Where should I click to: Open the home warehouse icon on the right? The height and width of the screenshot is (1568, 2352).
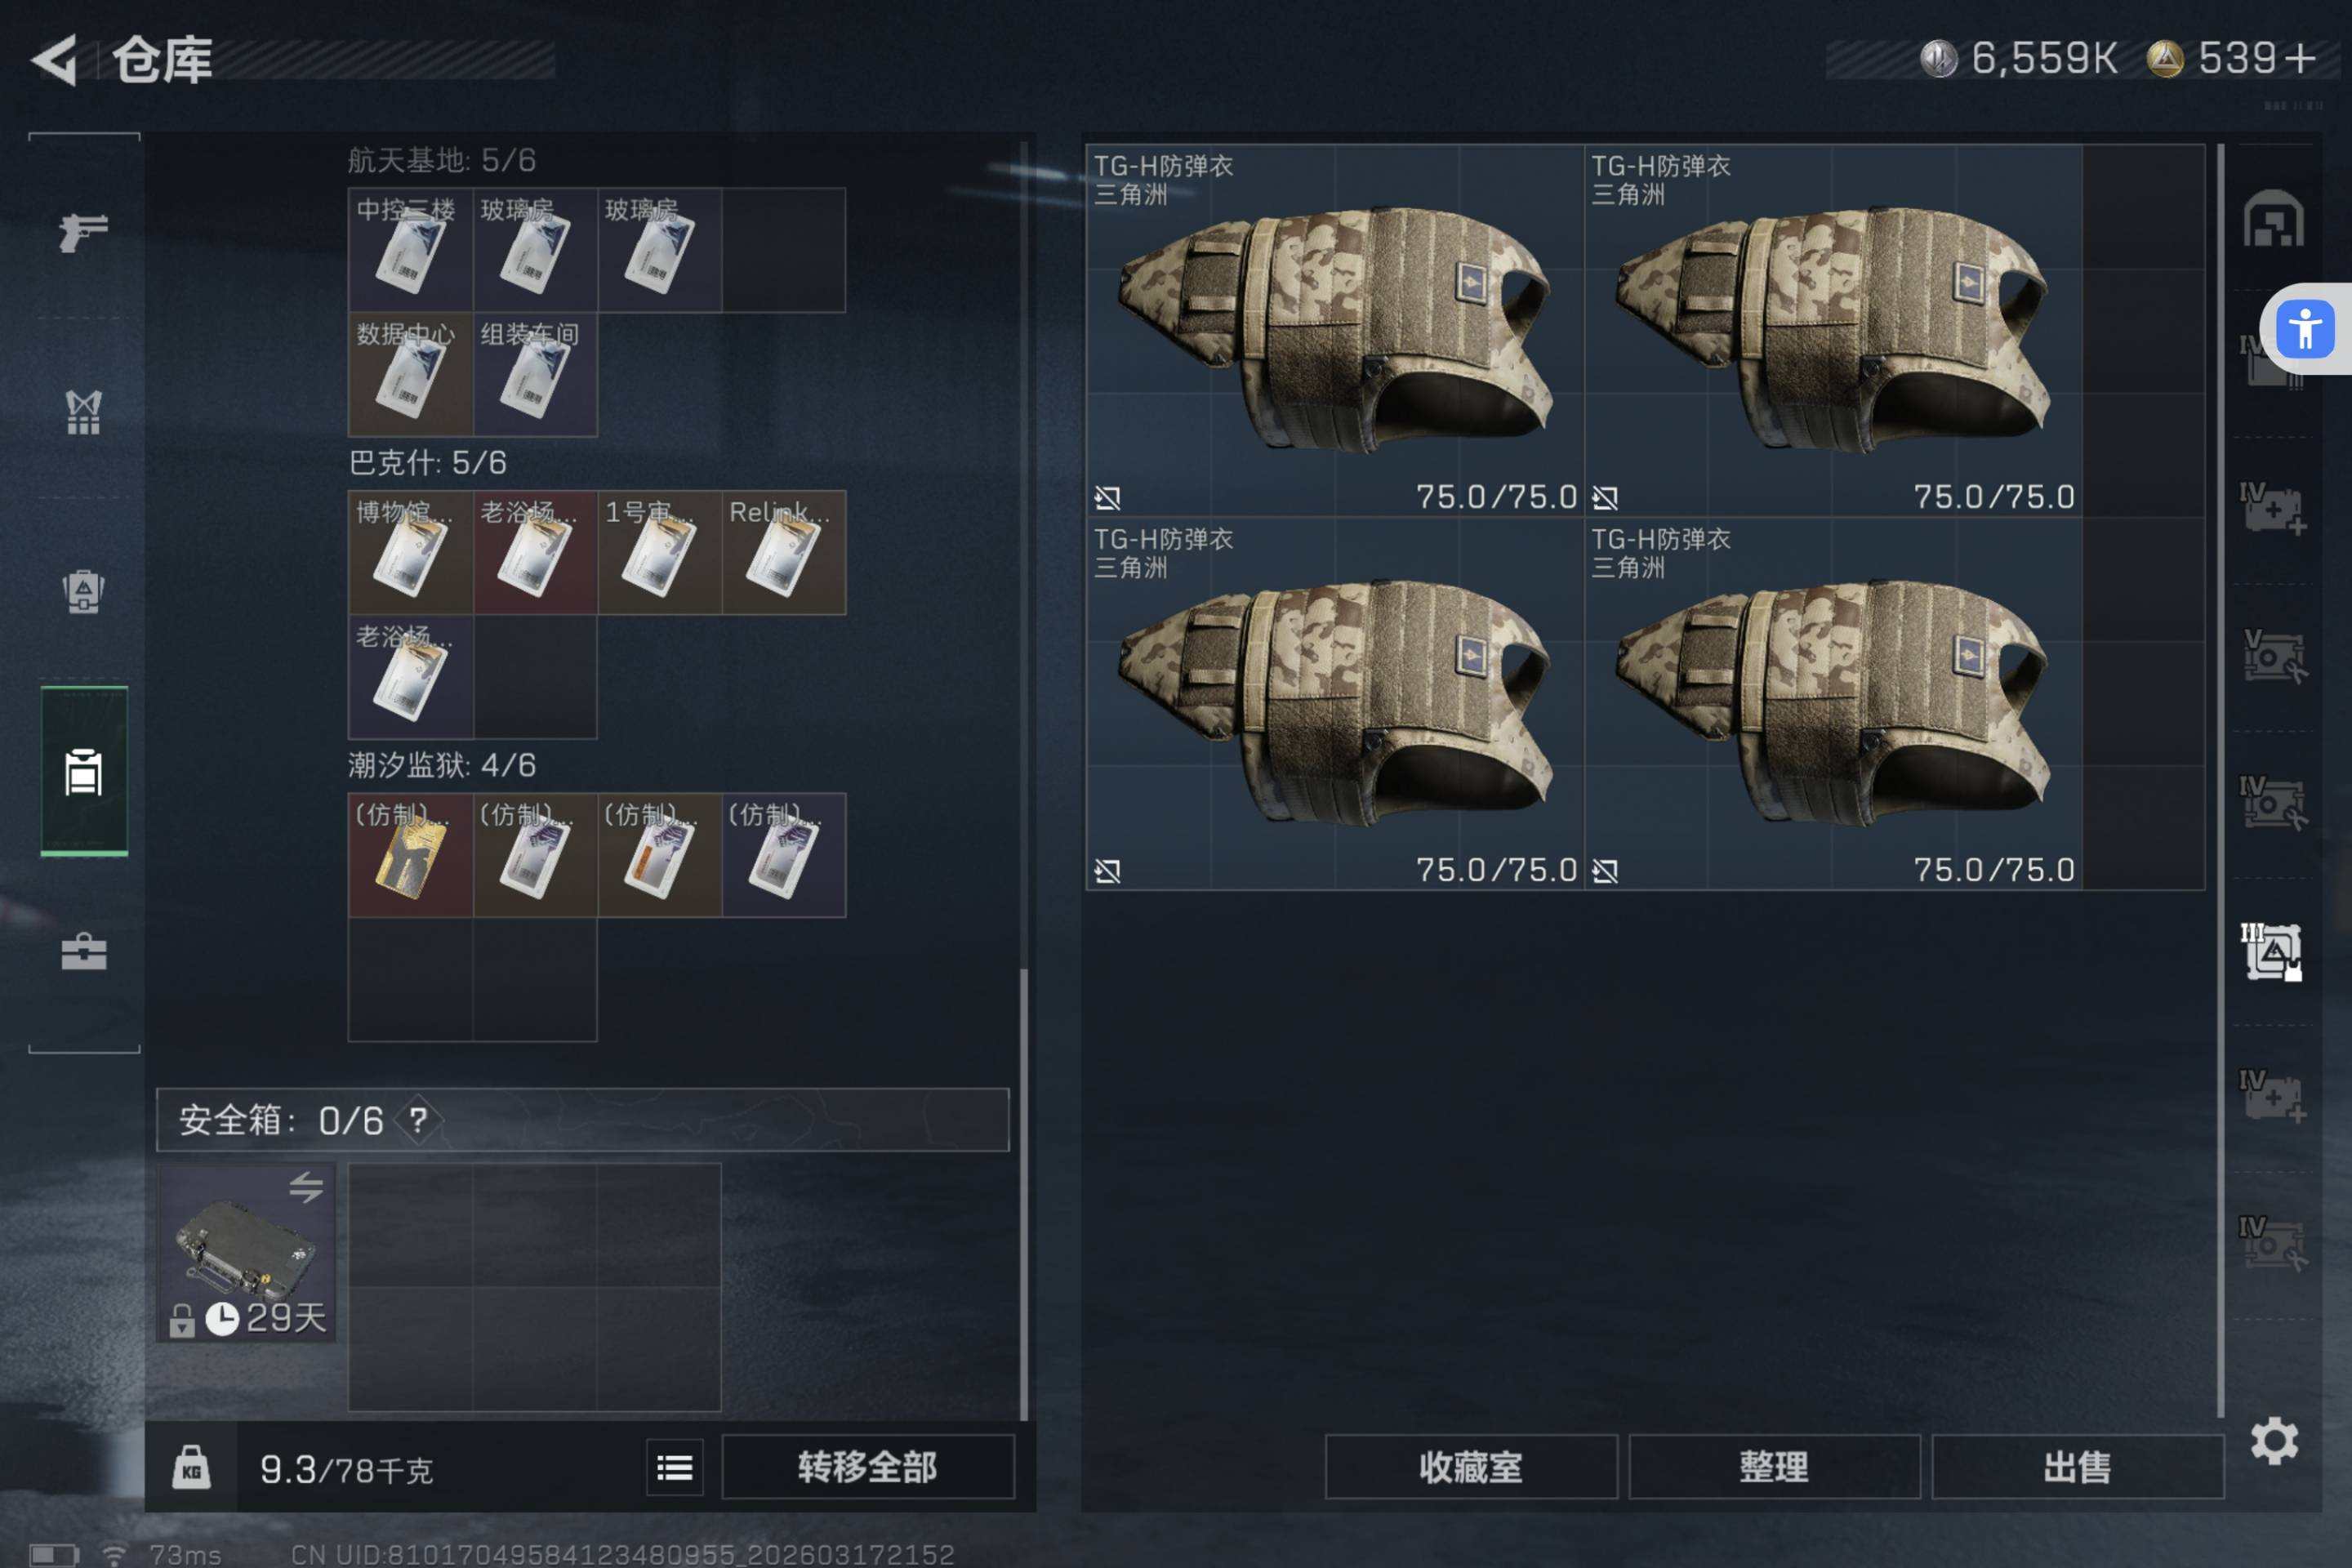point(2273,218)
